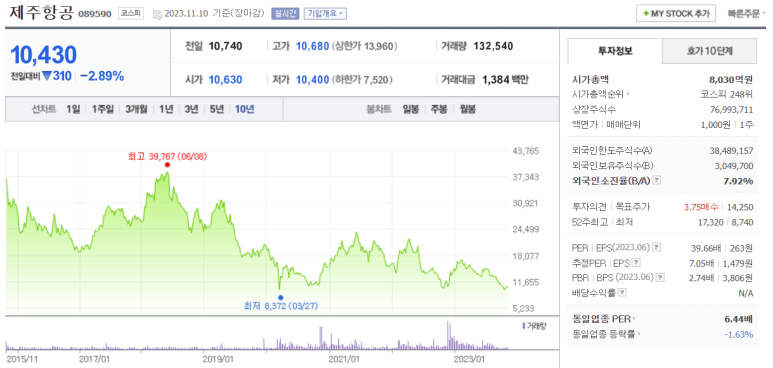
Task: Click the 거래량 value 132,540
Action: click(x=493, y=46)
